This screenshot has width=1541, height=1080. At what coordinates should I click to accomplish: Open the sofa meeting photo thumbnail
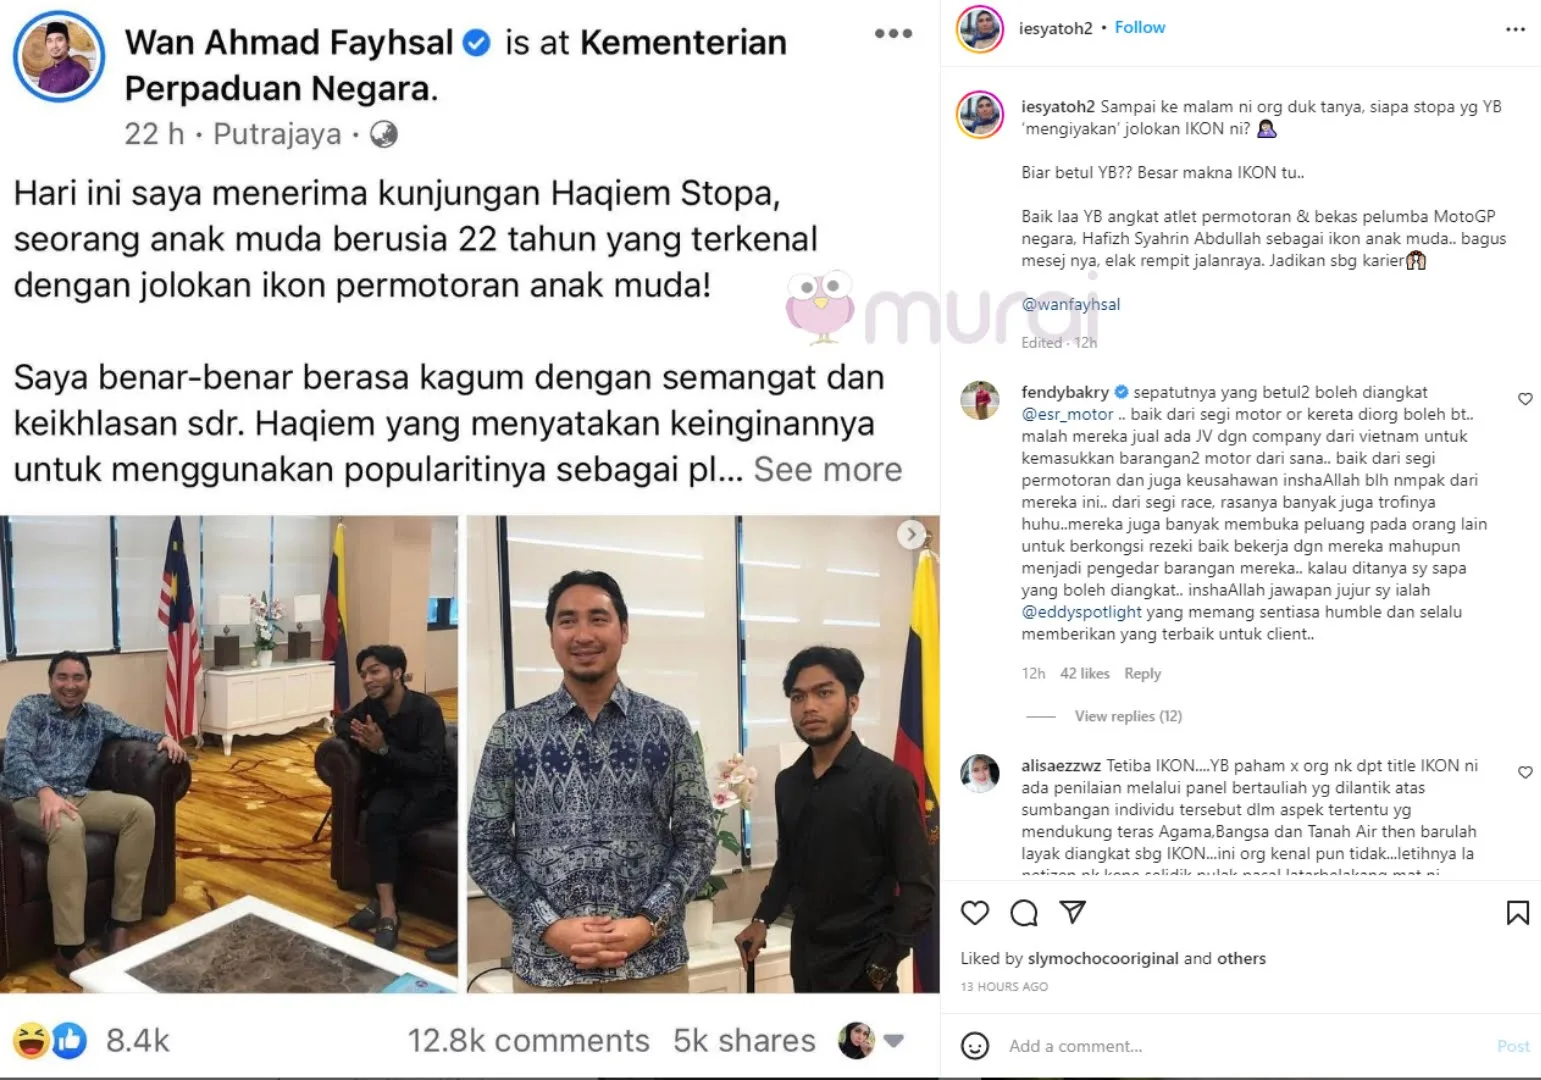click(229, 754)
